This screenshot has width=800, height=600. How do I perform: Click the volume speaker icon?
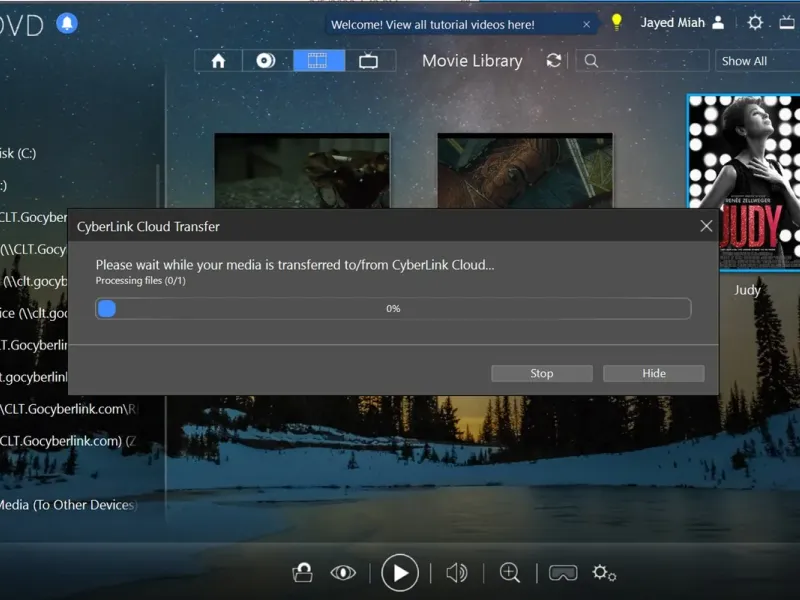(457, 573)
